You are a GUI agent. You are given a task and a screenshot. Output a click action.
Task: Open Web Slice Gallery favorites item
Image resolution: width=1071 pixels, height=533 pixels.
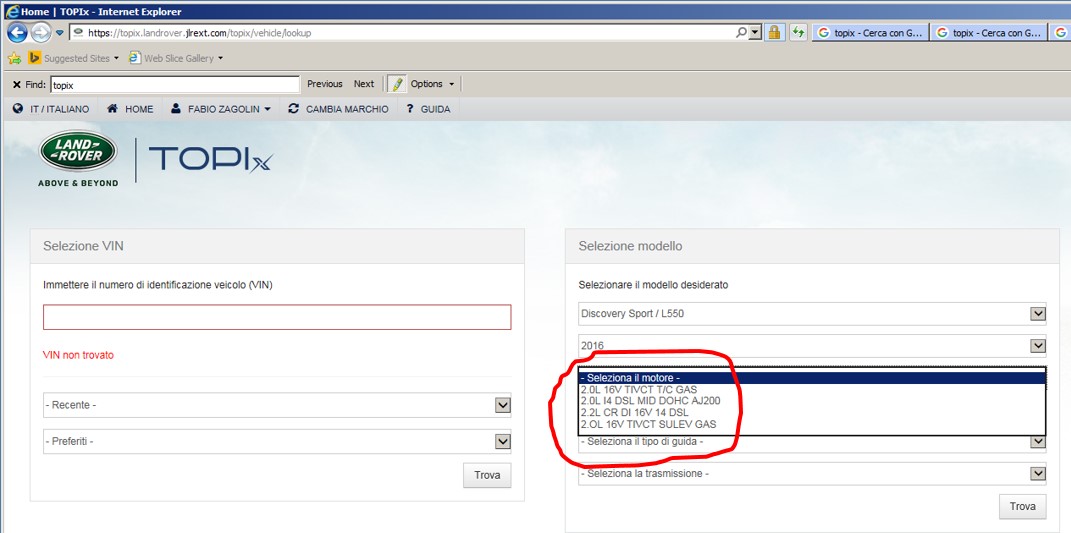pyautogui.click(x=176, y=59)
